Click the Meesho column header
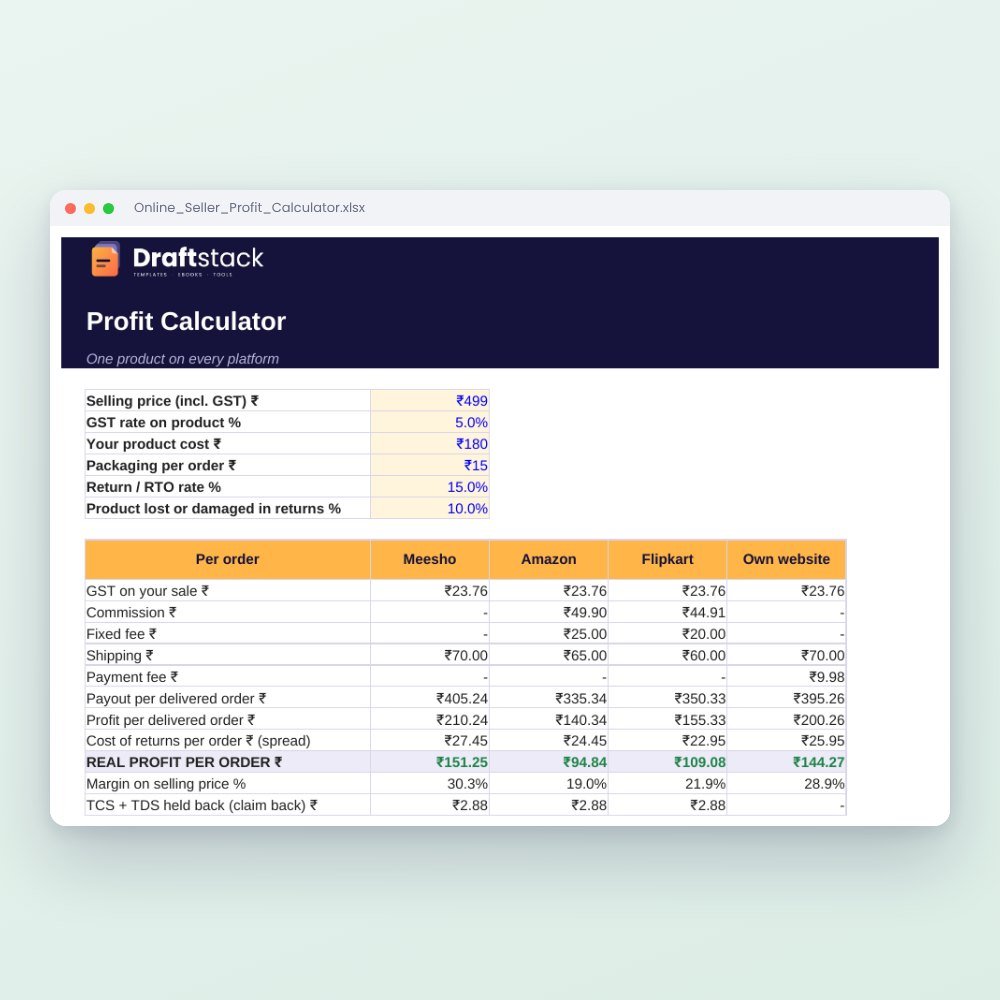The image size is (1000, 1000). (430, 559)
